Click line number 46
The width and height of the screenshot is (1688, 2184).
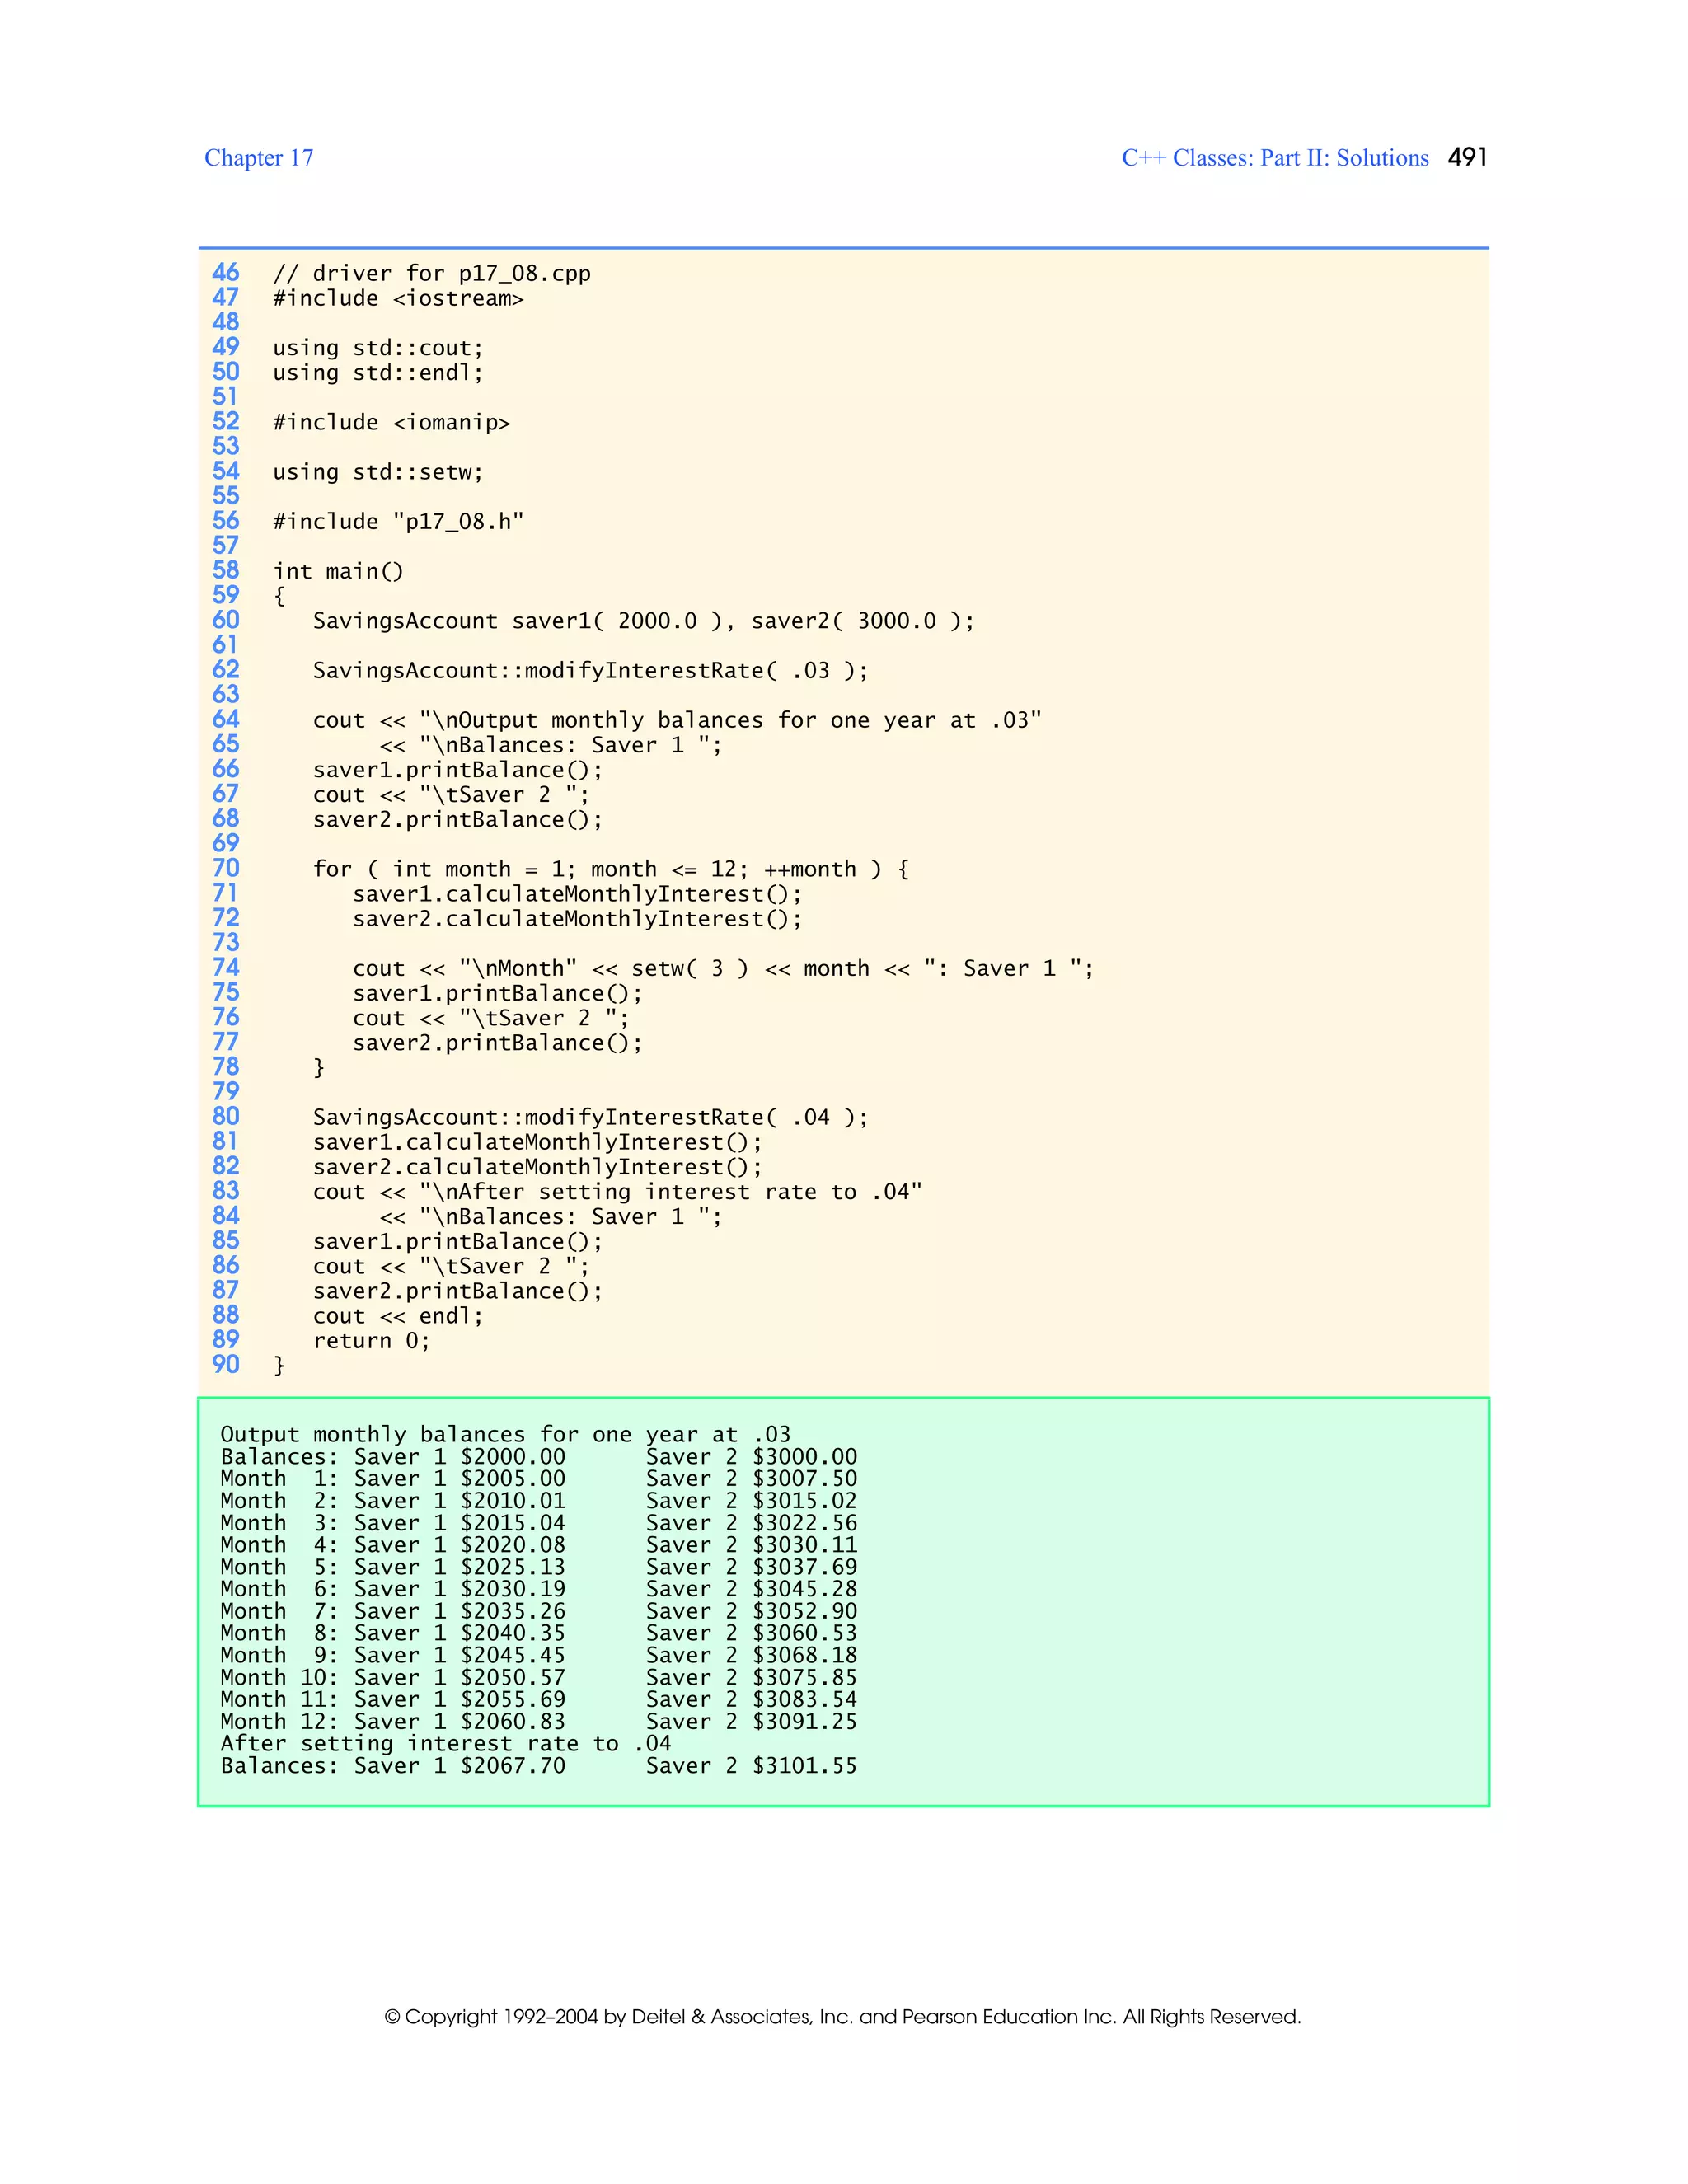click(x=226, y=273)
